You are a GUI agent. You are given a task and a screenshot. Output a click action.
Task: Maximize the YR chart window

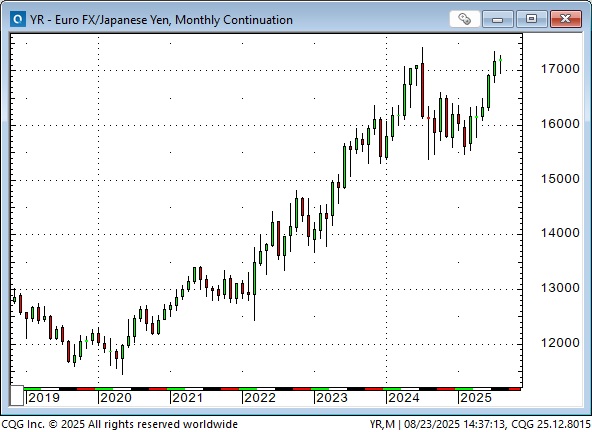(532, 19)
